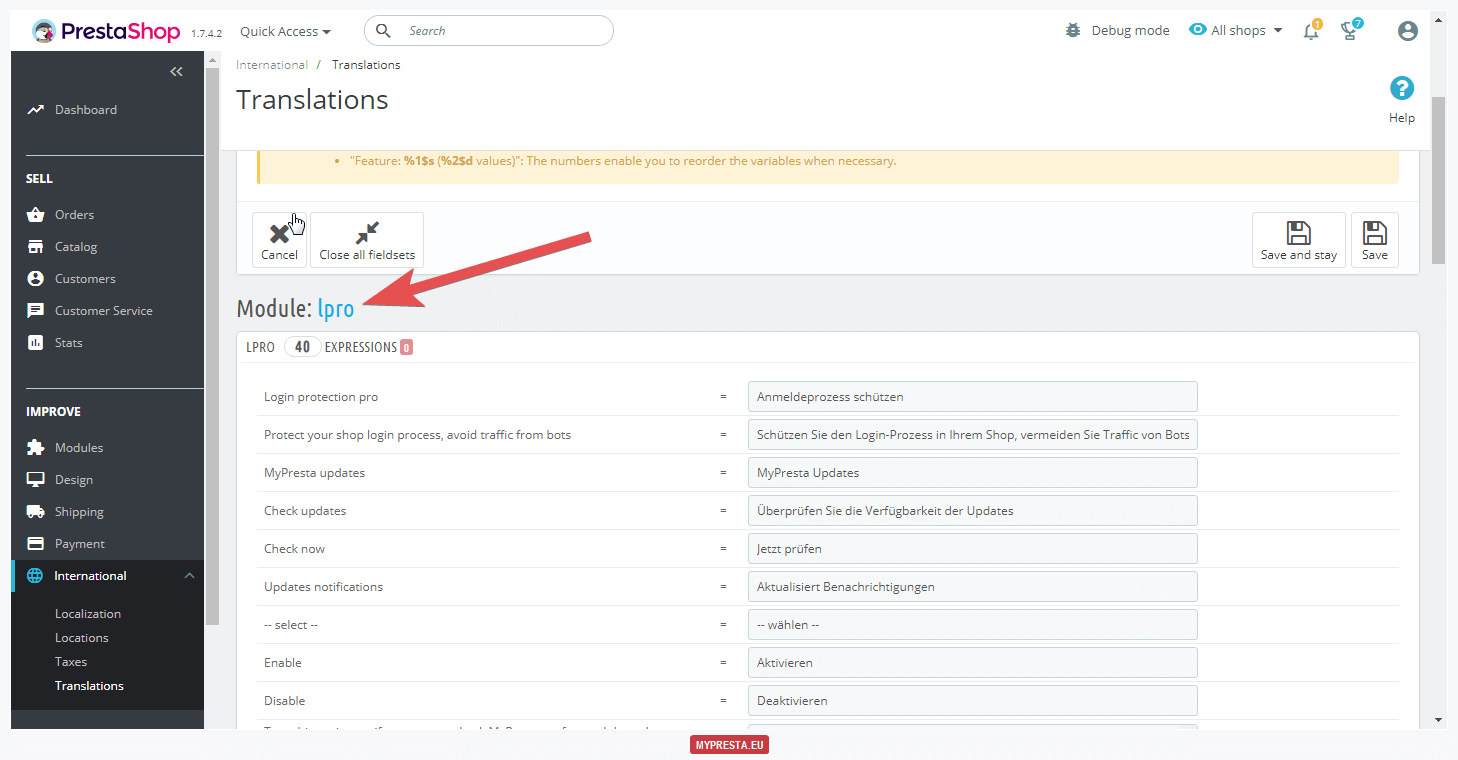Click the Orders basket icon

pyautogui.click(x=36, y=215)
